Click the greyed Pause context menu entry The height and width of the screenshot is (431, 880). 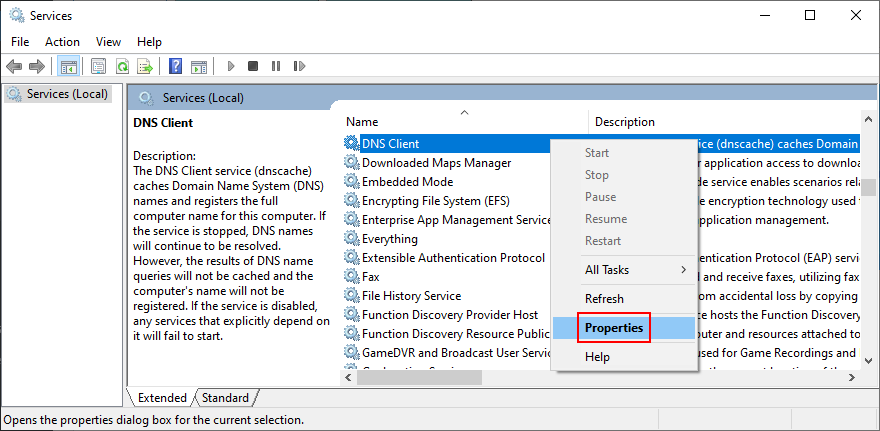624,197
